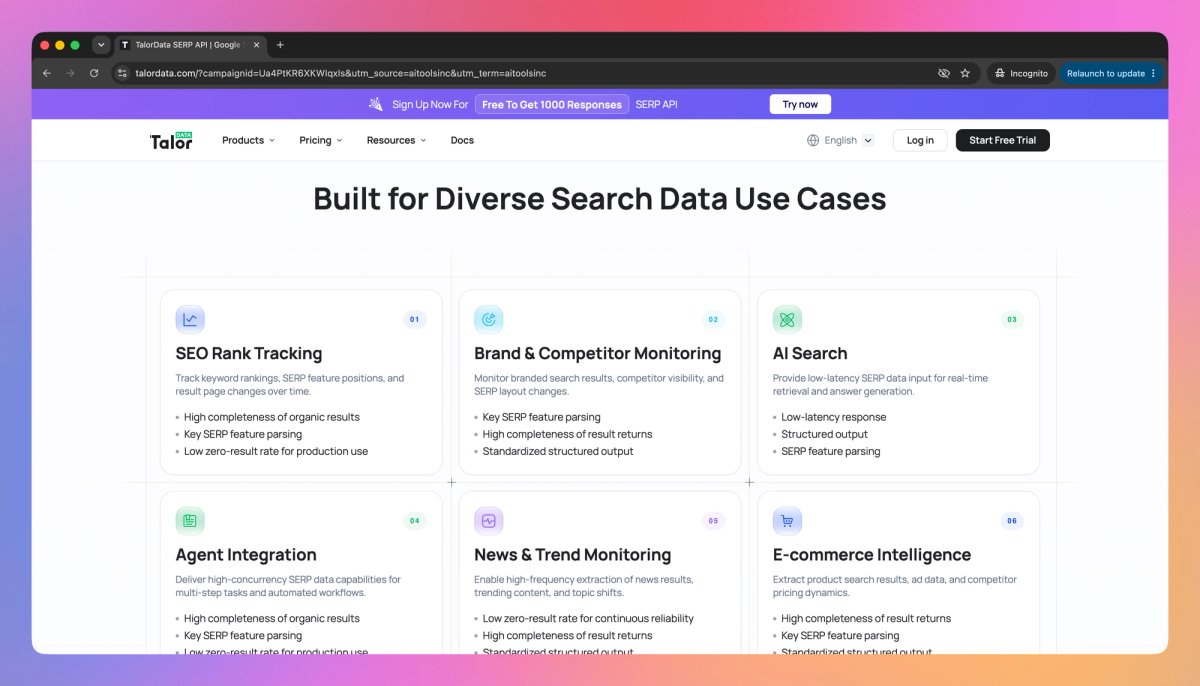Click 'Low-latency response' bullet
This screenshot has width=1200, height=686.
tap(833, 417)
